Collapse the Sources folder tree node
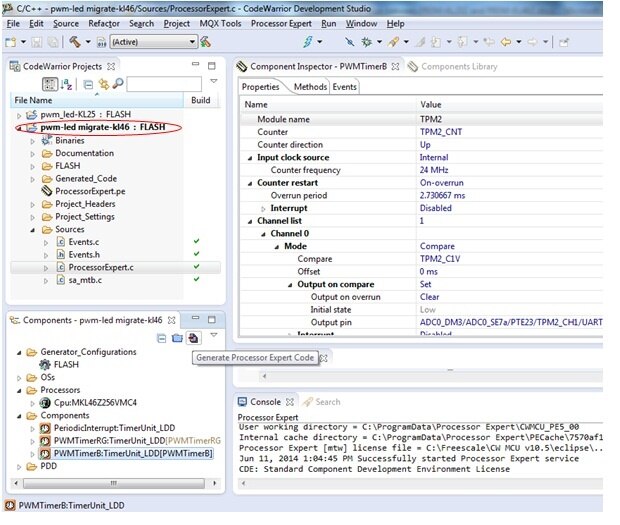Screen dimensions: 620x525 pyautogui.click(x=33, y=229)
